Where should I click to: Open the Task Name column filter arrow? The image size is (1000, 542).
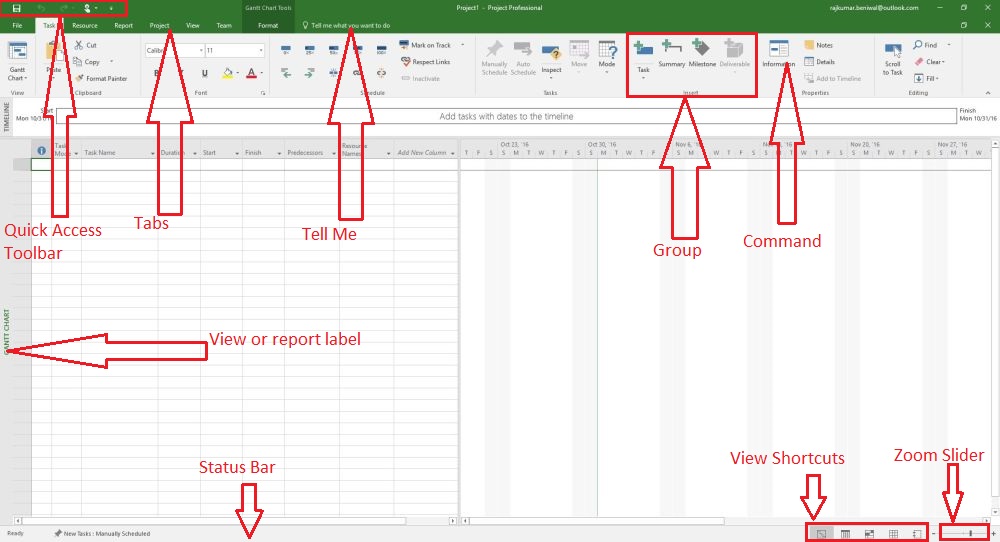152,154
